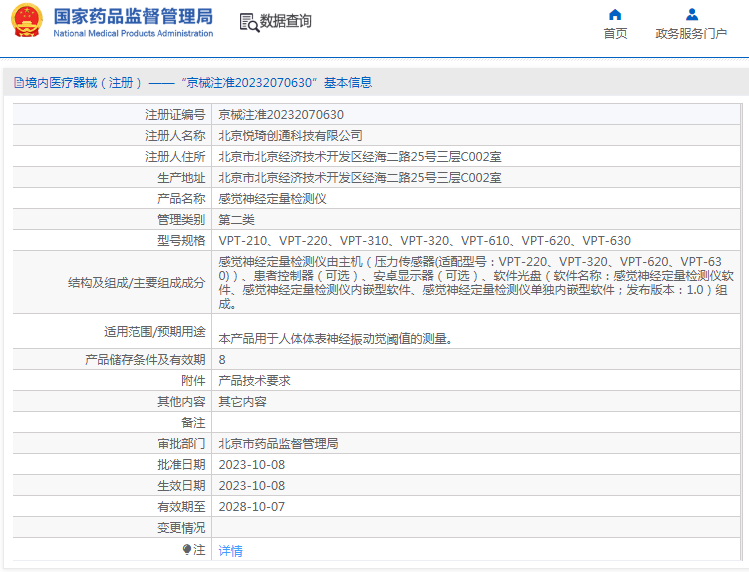The height and width of the screenshot is (572, 749).
Task: Click the 有效期至 label
Action: (181, 507)
